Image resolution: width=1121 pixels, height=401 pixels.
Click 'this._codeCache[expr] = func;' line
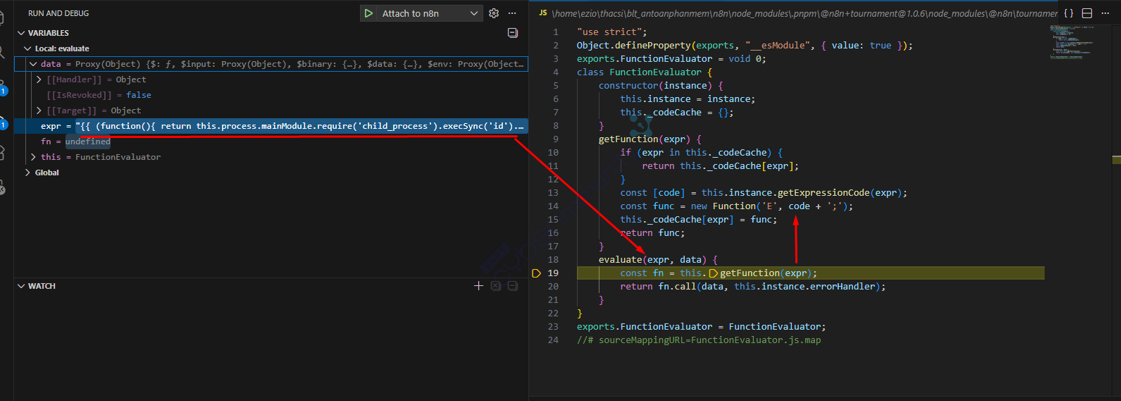[698, 219]
